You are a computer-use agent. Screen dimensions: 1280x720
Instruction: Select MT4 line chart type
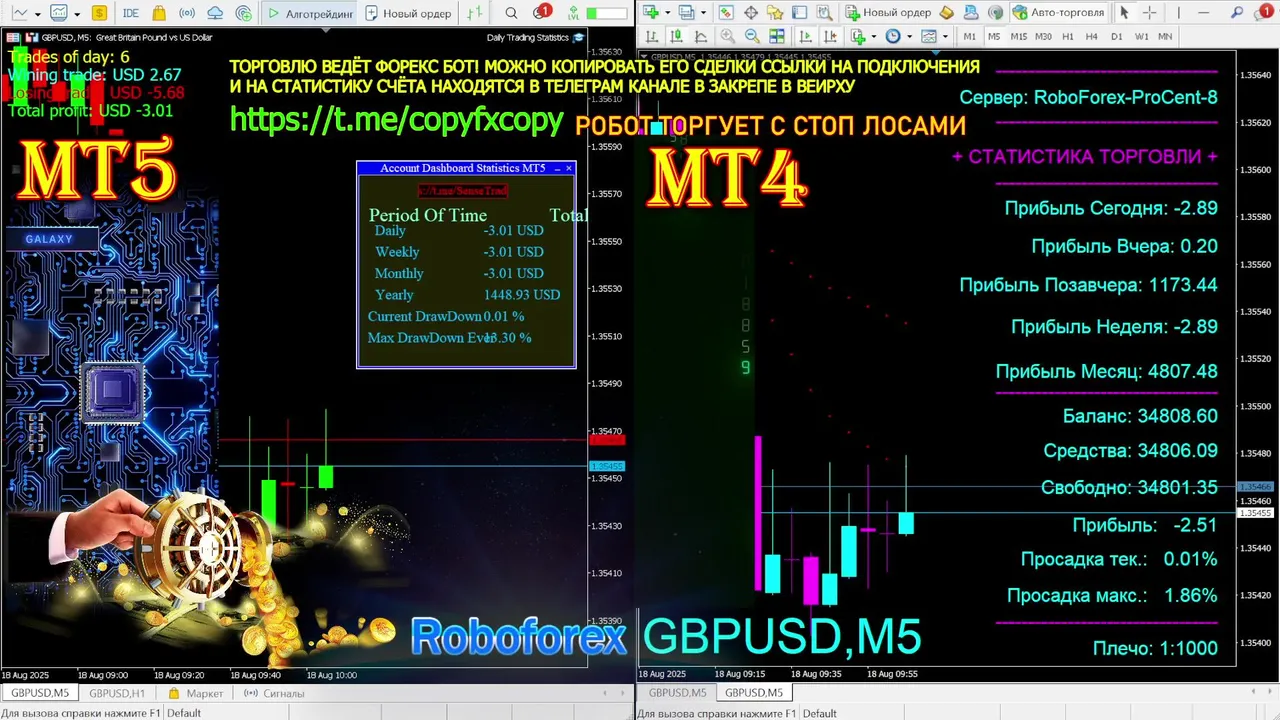[700, 36]
